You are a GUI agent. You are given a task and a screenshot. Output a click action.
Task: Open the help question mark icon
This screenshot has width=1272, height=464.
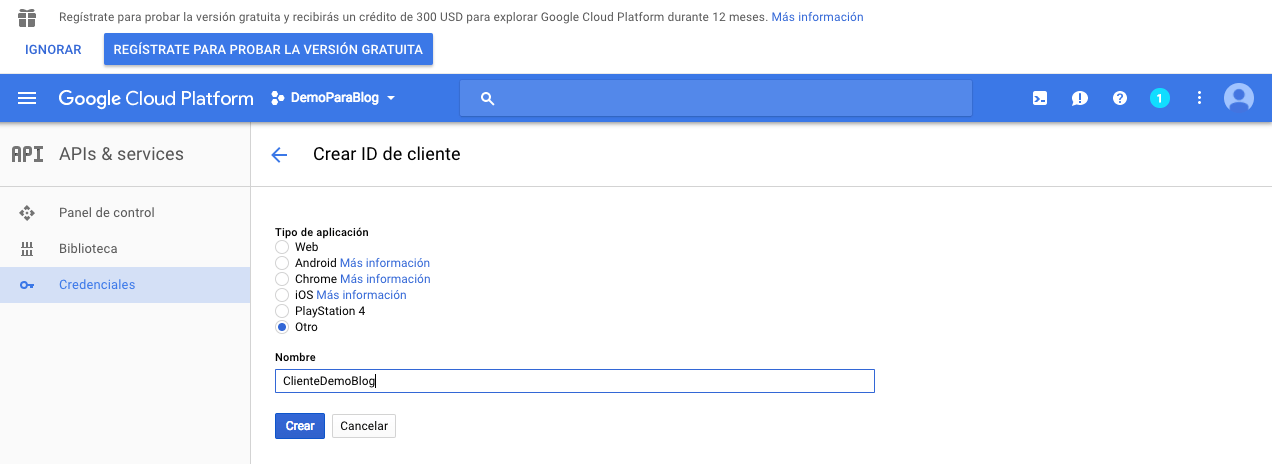pyautogui.click(x=1120, y=98)
